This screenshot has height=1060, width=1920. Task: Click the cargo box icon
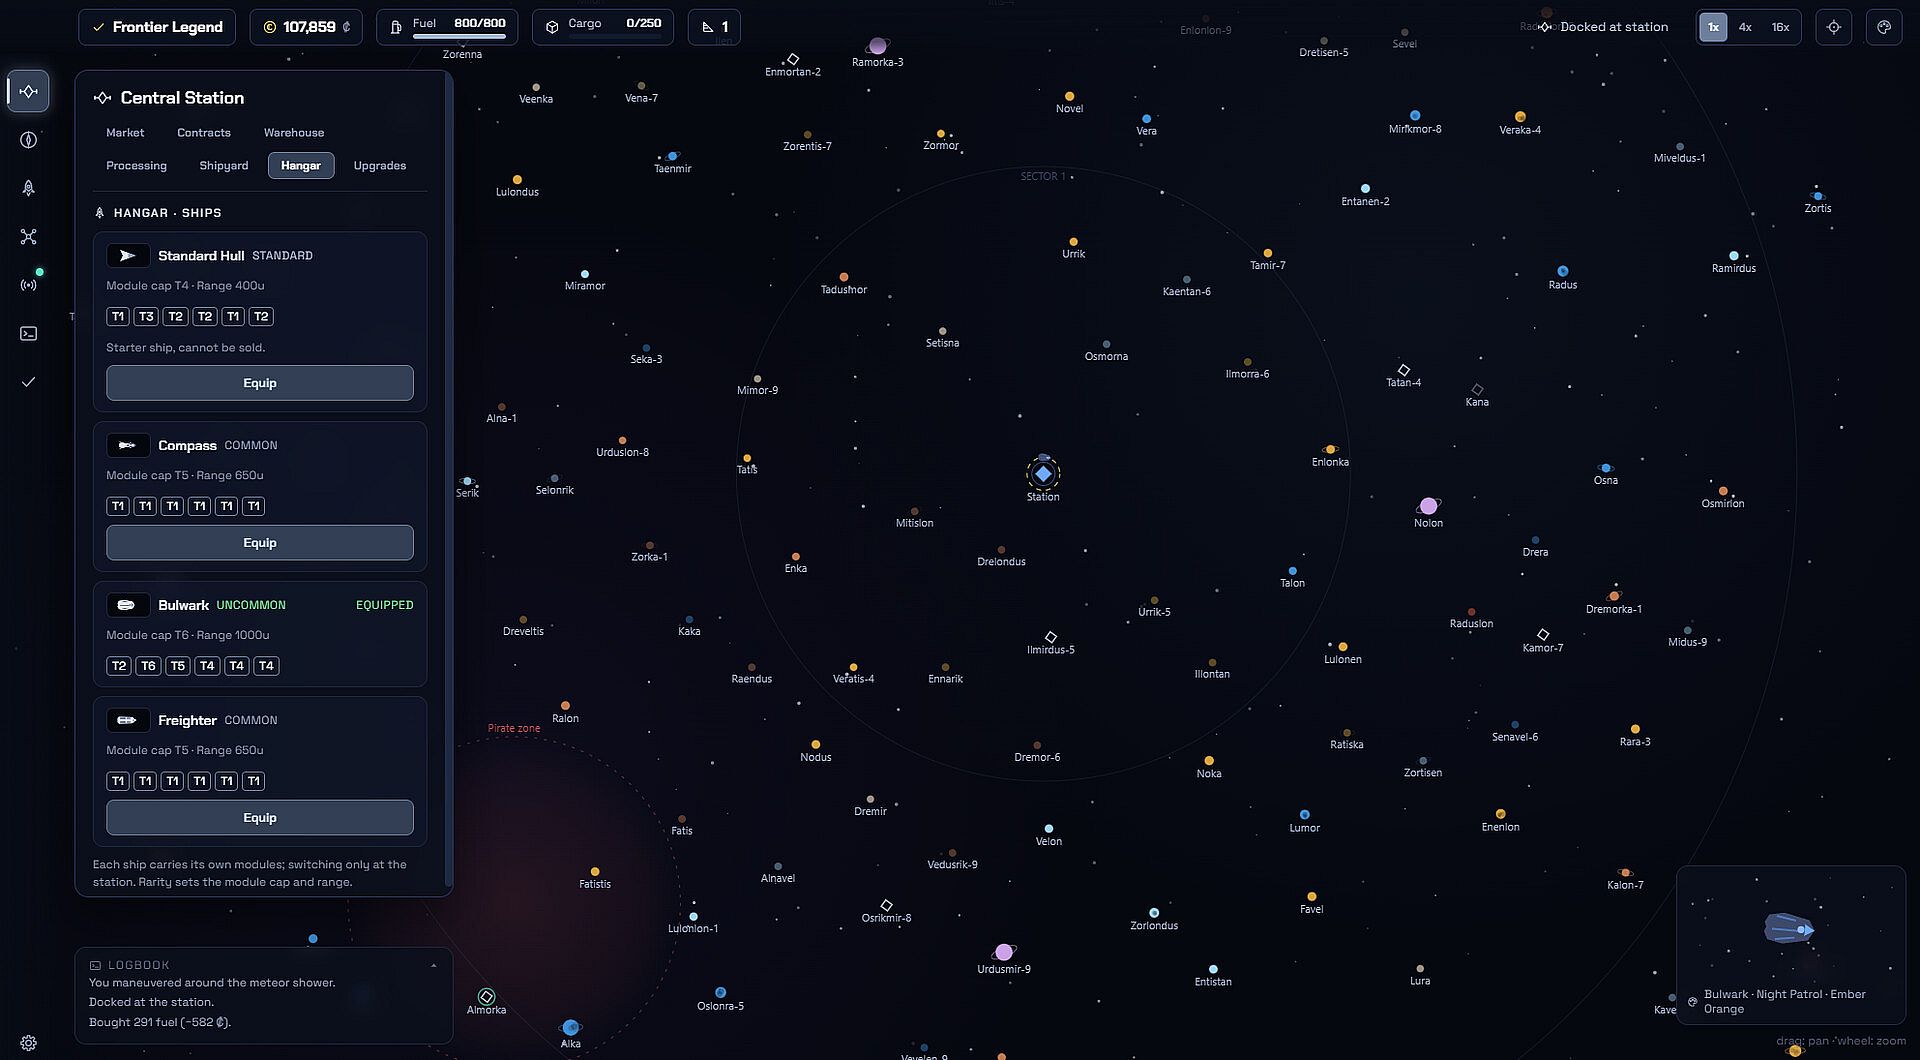552,27
